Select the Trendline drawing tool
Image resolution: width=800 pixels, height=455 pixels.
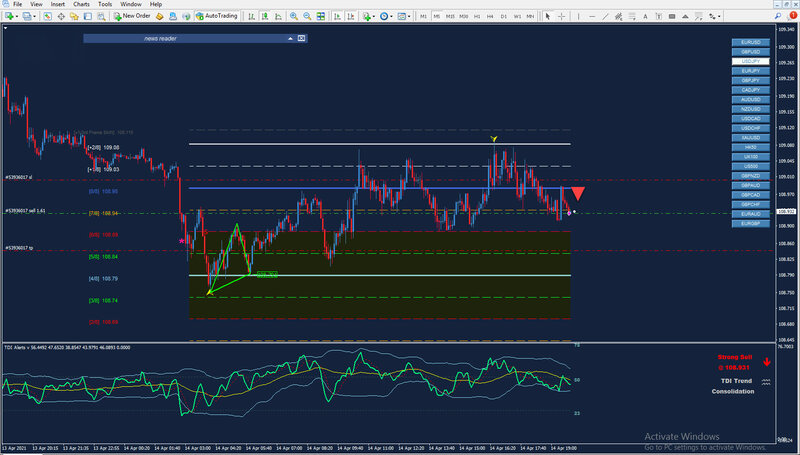tap(605, 16)
